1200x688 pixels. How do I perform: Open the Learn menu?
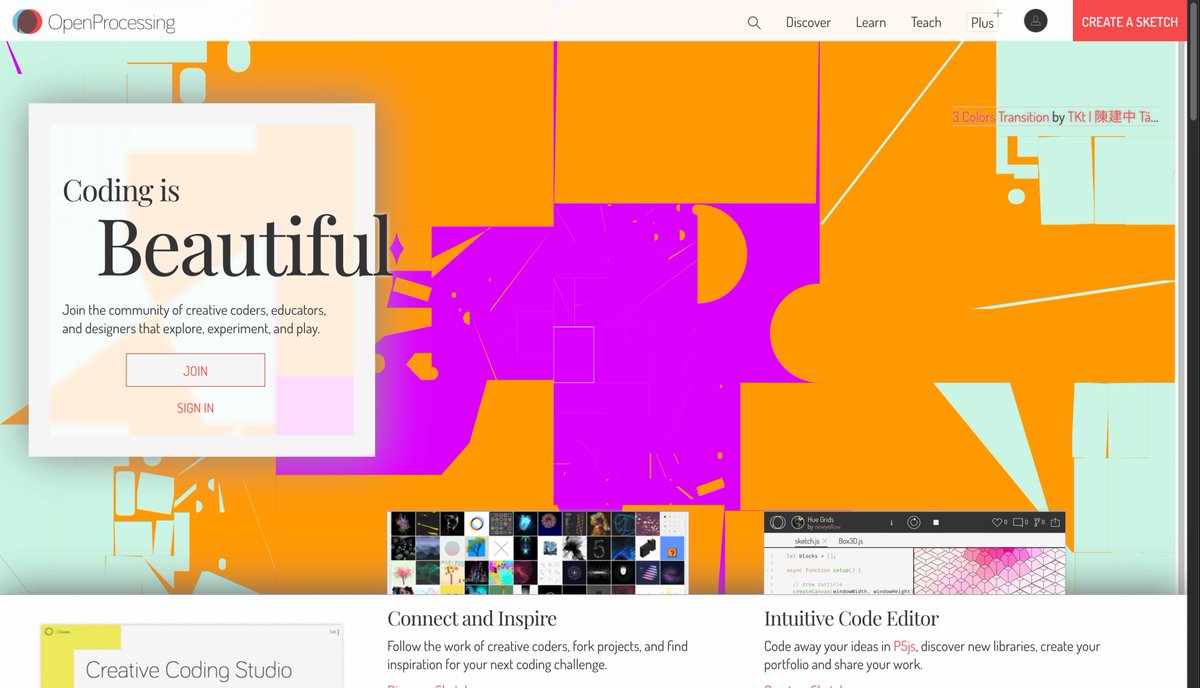(x=870, y=22)
